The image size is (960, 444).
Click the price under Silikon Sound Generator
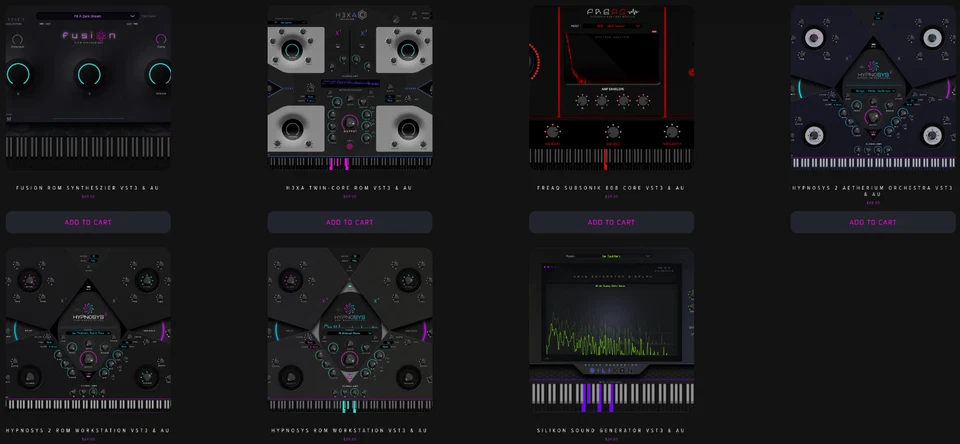(611, 439)
